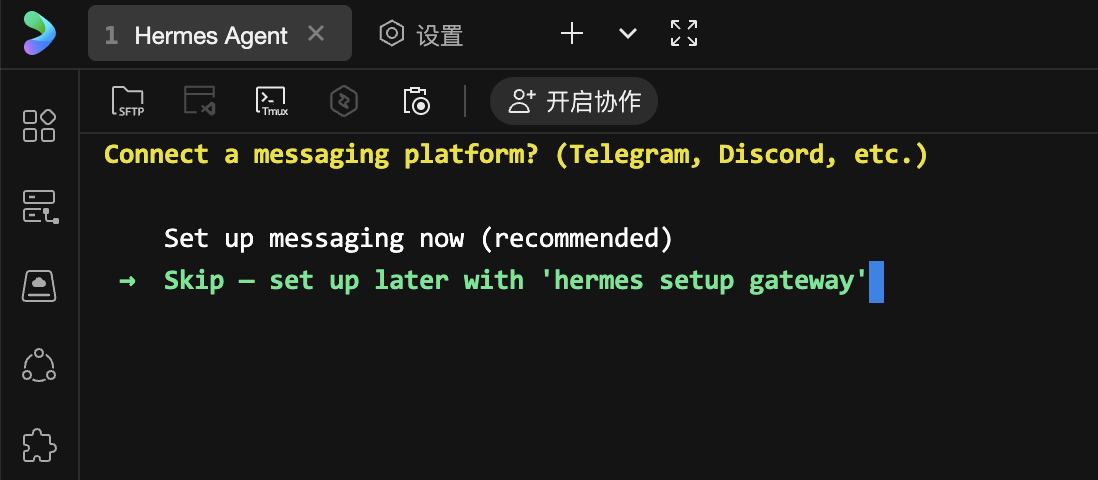Toggle fullscreen mode with expand icon
This screenshot has width=1098, height=480.
click(684, 33)
